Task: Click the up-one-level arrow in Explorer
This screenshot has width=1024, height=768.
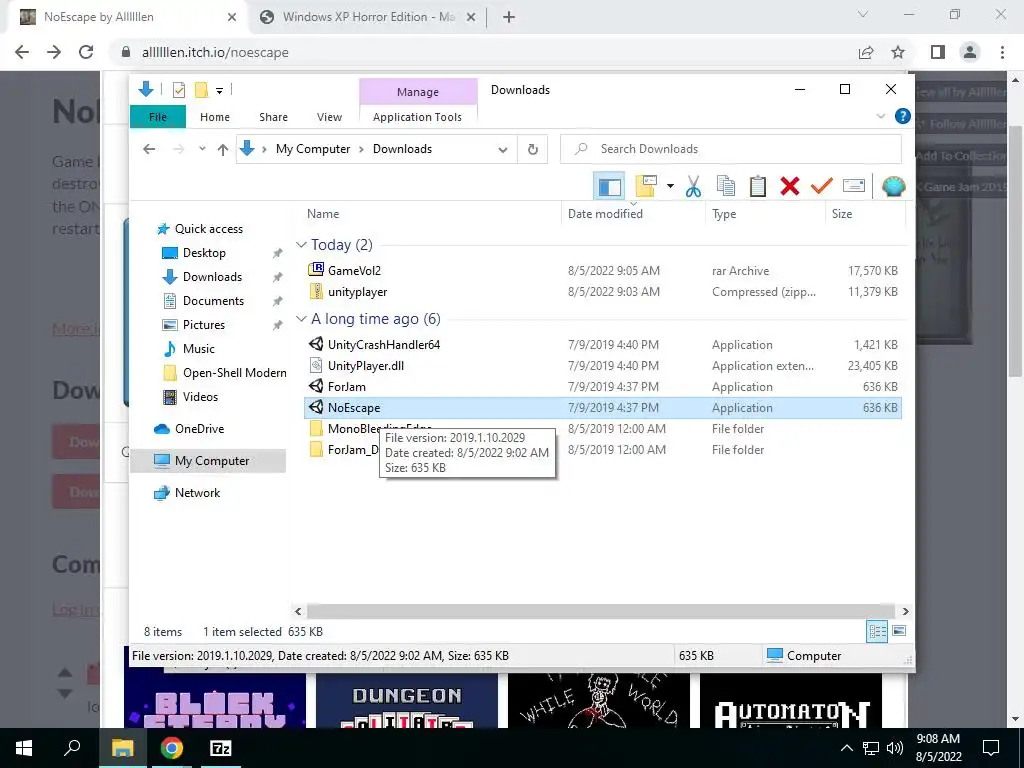Action: [223, 149]
